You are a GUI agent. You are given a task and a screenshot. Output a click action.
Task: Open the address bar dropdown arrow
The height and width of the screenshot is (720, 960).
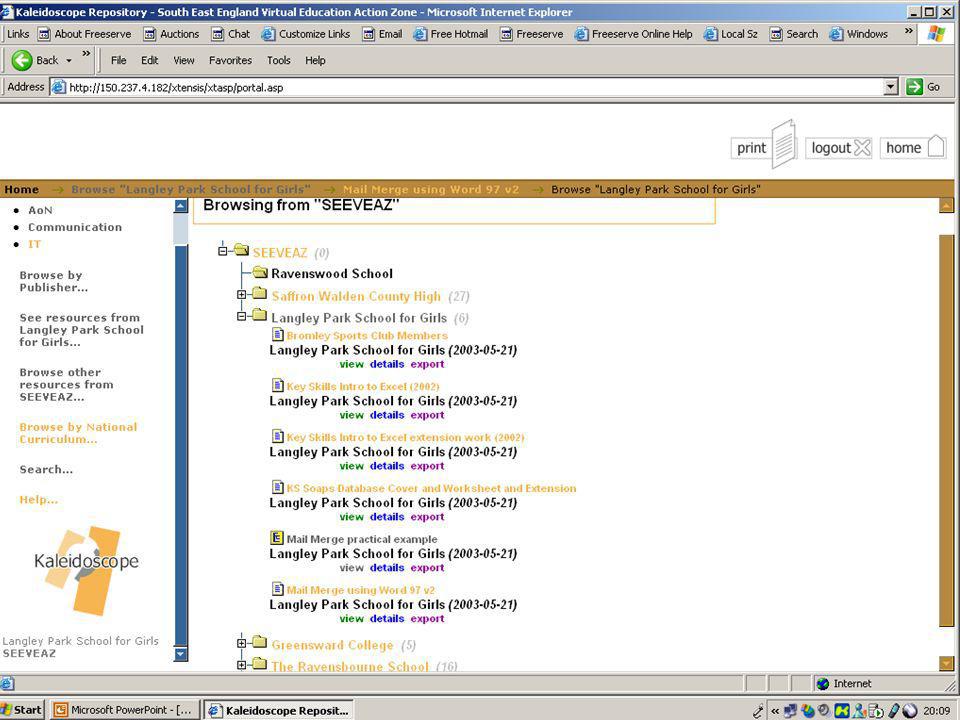pos(891,87)
